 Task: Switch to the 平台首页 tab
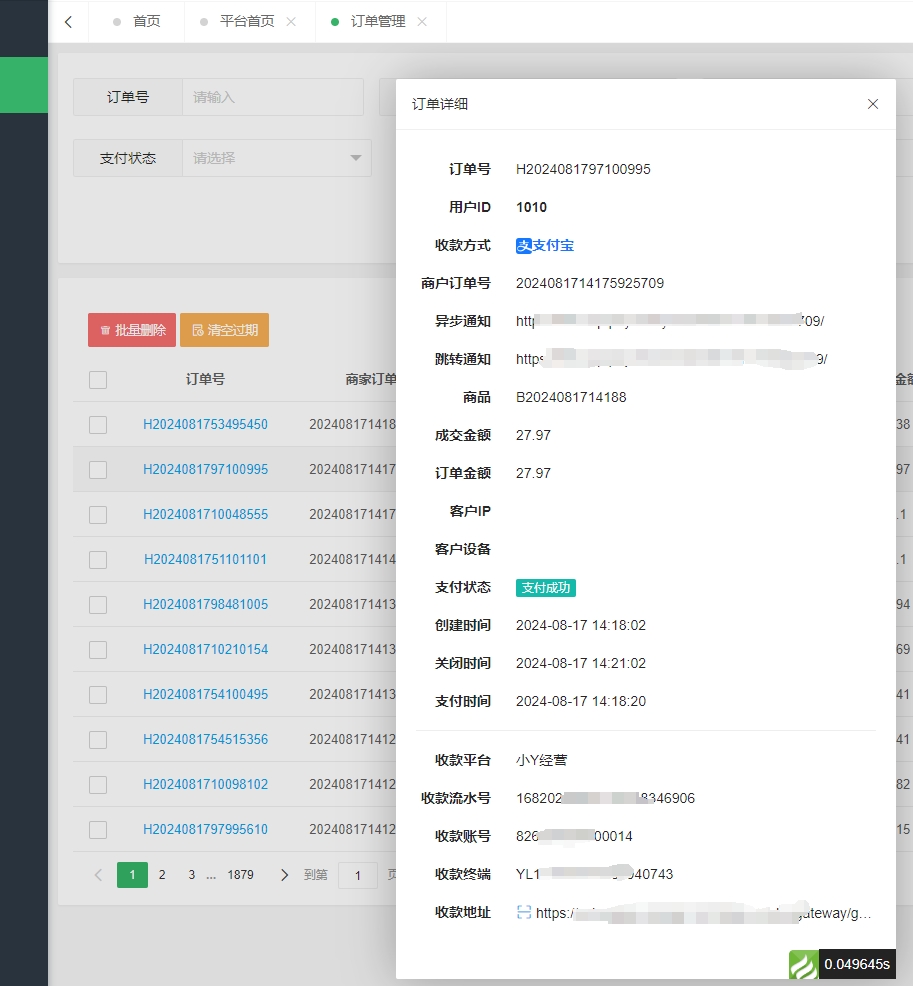pyautogui.click(x=246, y=22)
